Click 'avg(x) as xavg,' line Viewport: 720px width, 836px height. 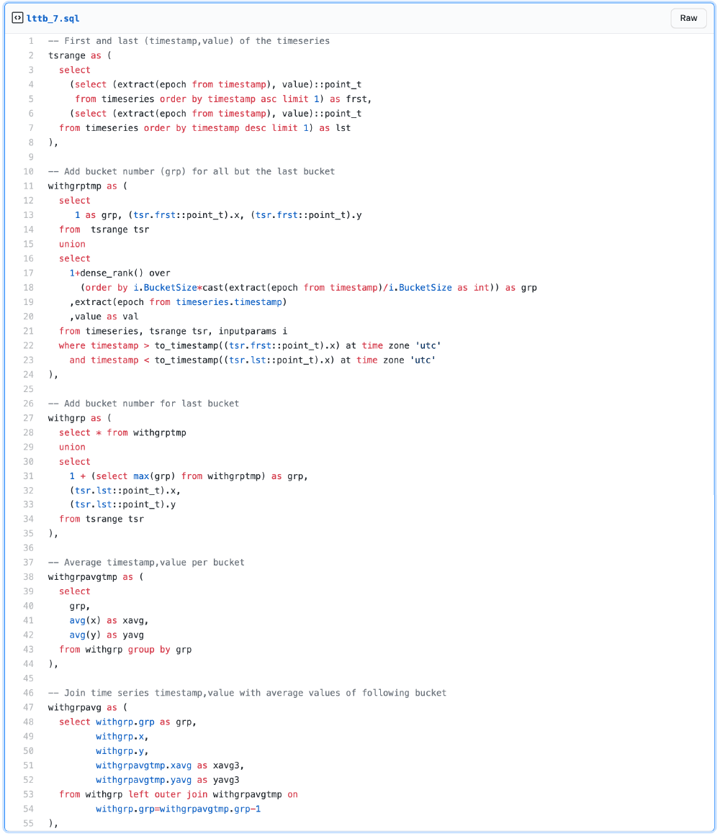coord(109,621)
